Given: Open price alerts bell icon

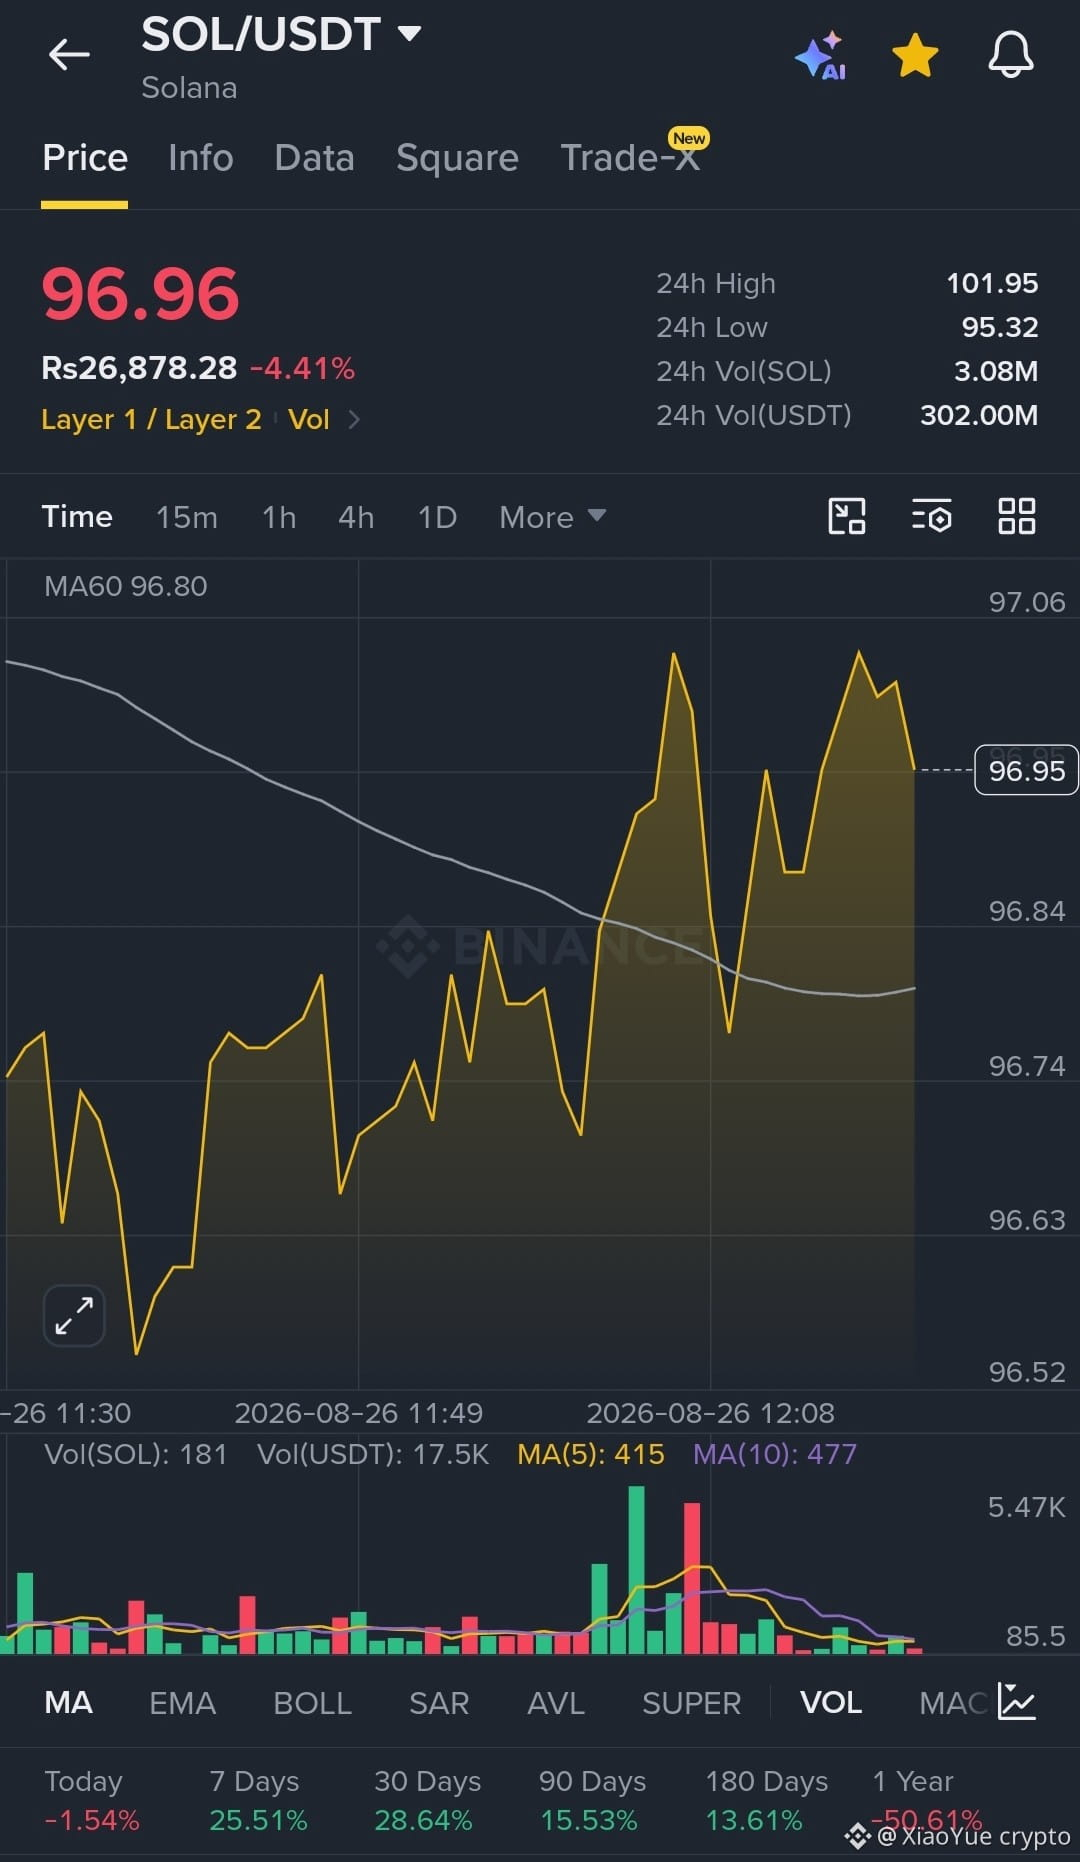Looking at the screenshot, I should coord(1011,54).
